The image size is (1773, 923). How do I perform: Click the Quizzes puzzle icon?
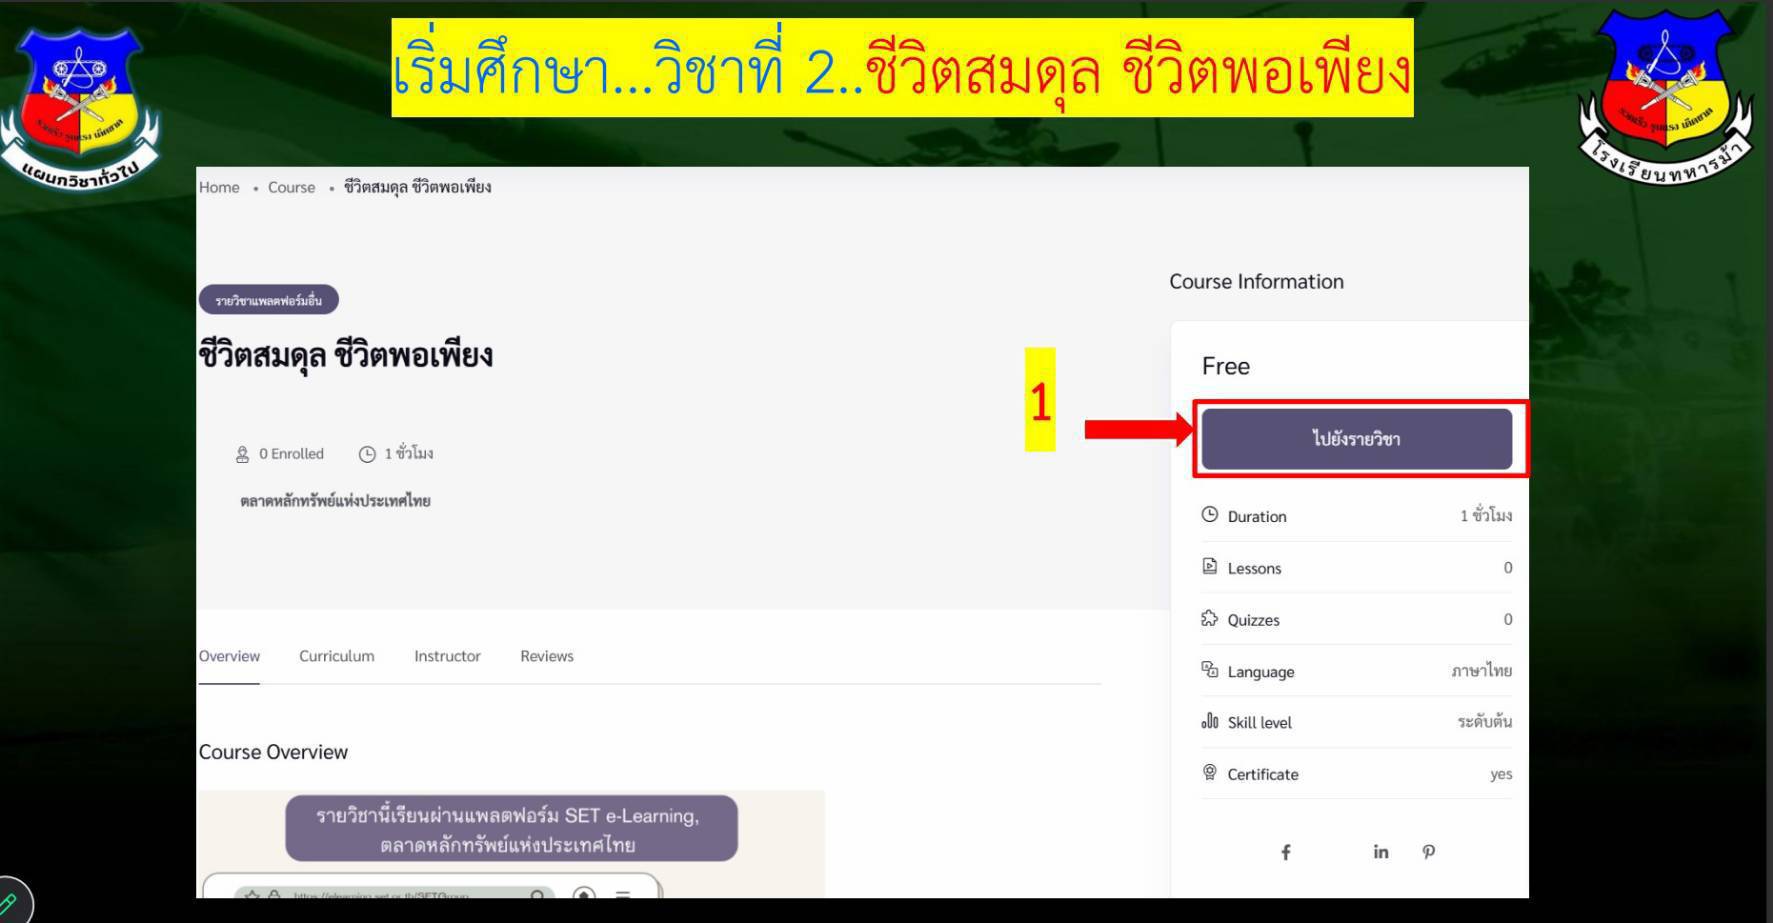click(1209, 619)
